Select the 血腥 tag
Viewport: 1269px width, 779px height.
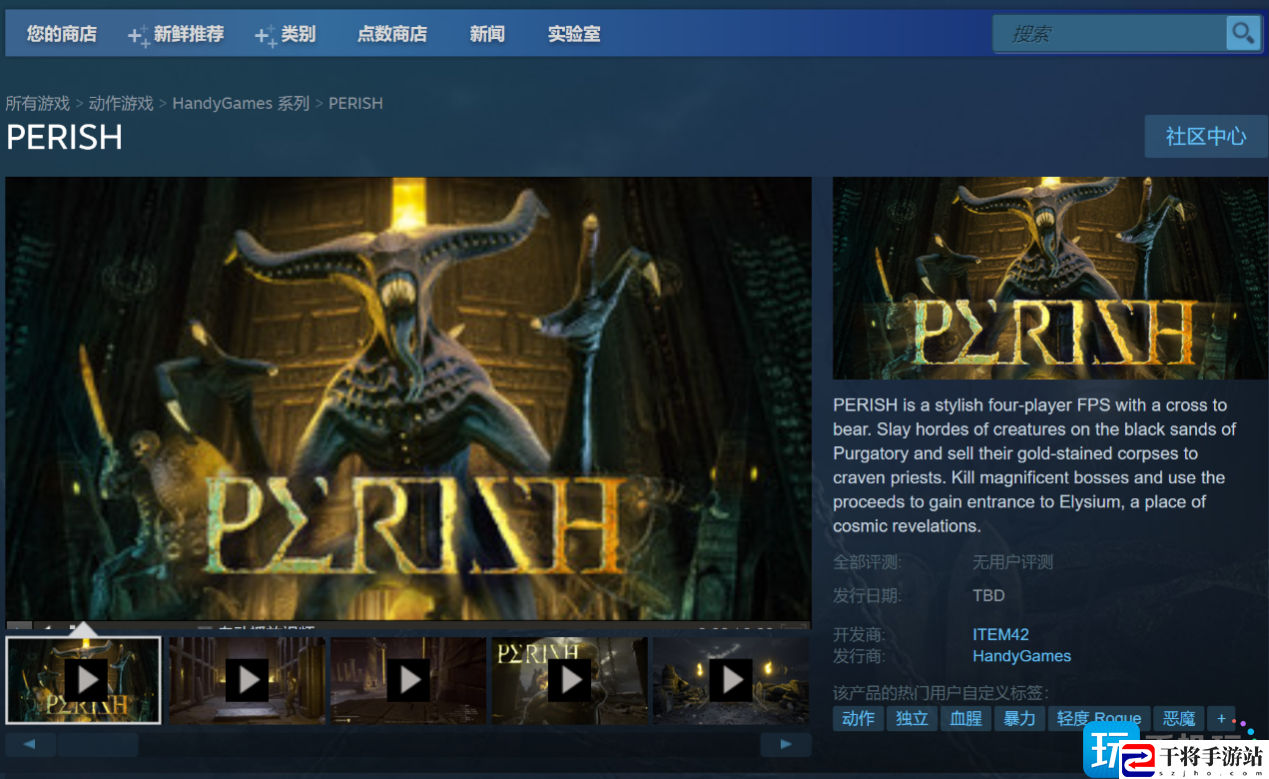(x=966, y=718)
